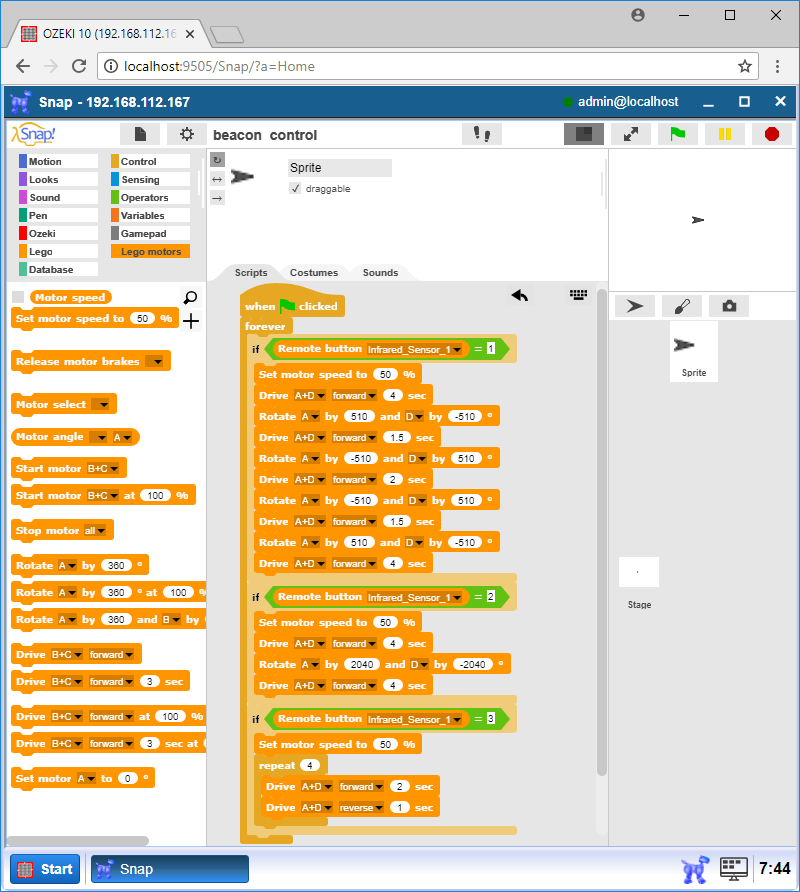
Task: Stop all scripts with the red stop button
Action: tap(772, 134)
